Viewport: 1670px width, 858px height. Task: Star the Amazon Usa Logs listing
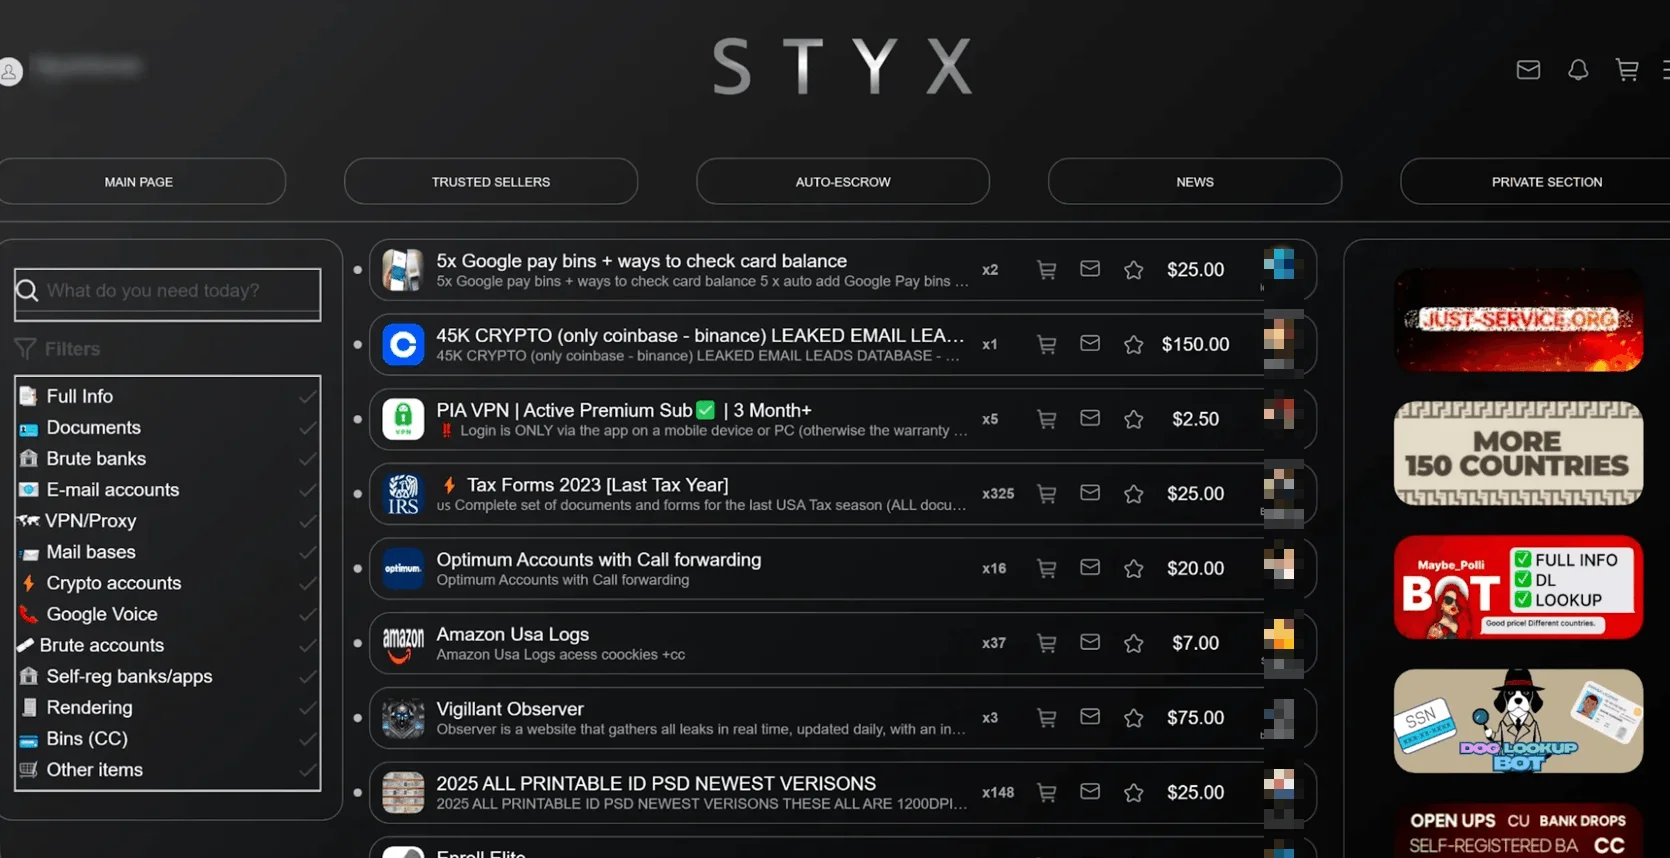[1133, 643]
